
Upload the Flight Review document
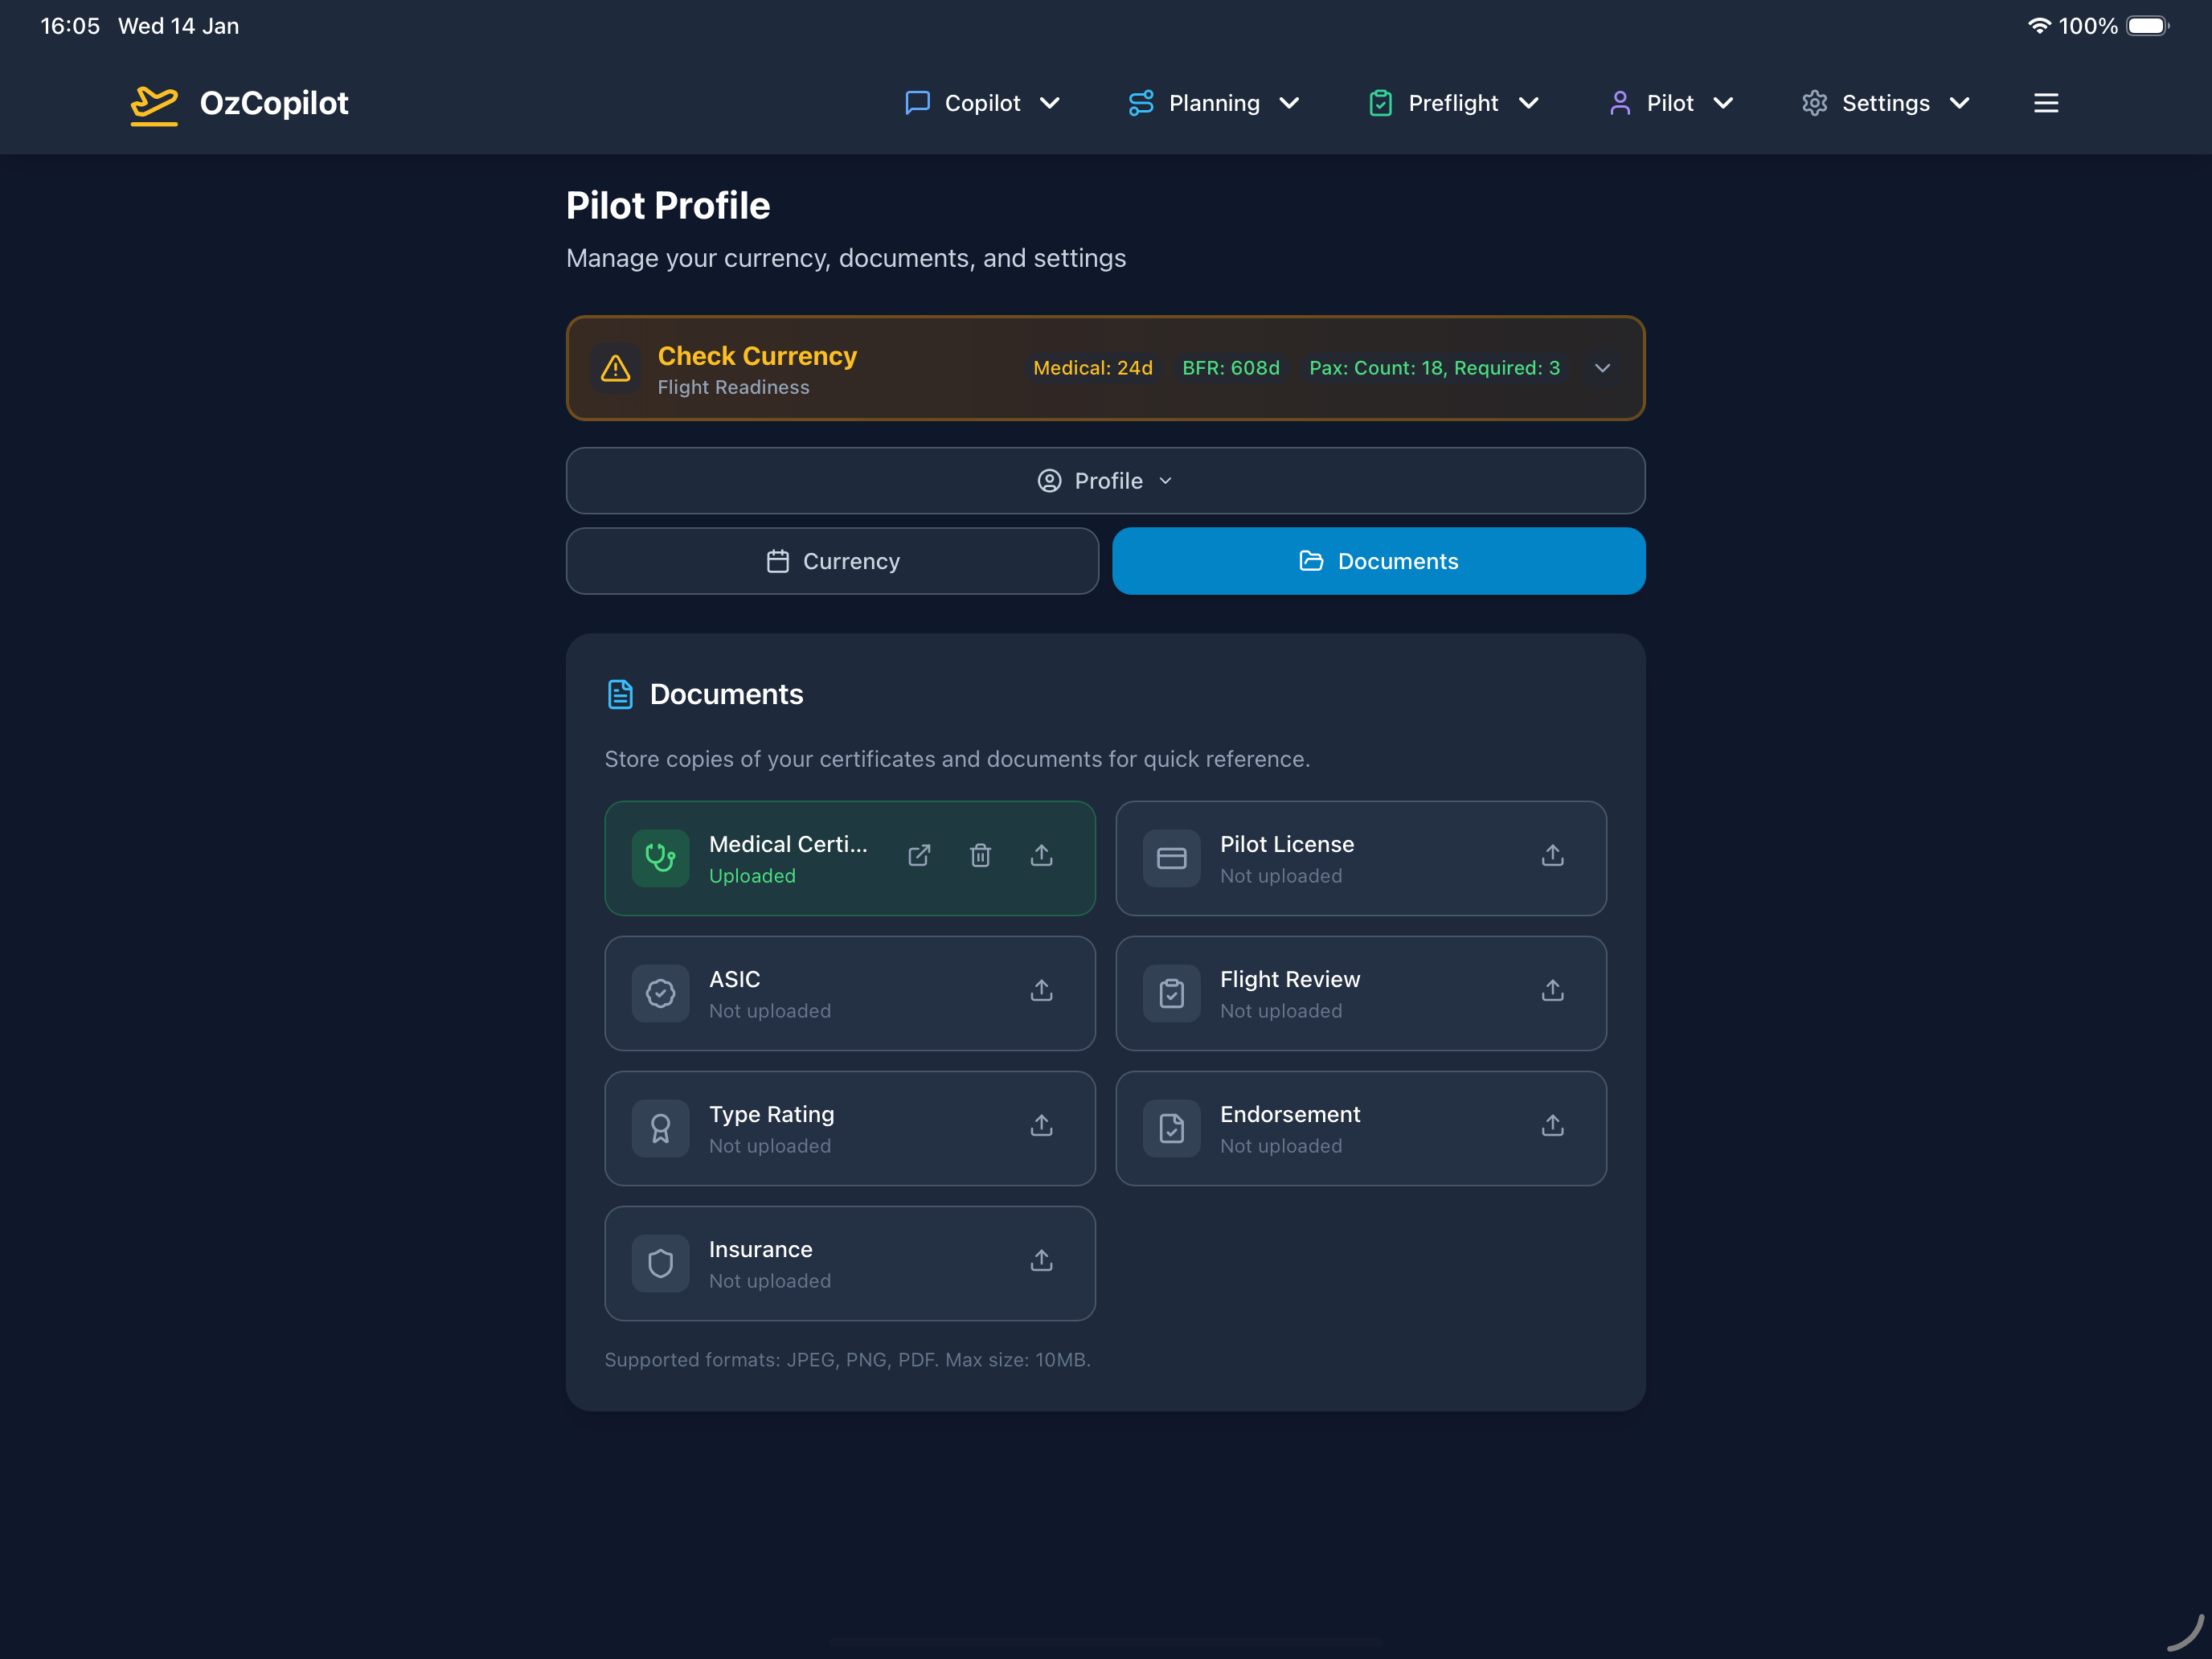pyautogui.click(x=1552, y=991)
